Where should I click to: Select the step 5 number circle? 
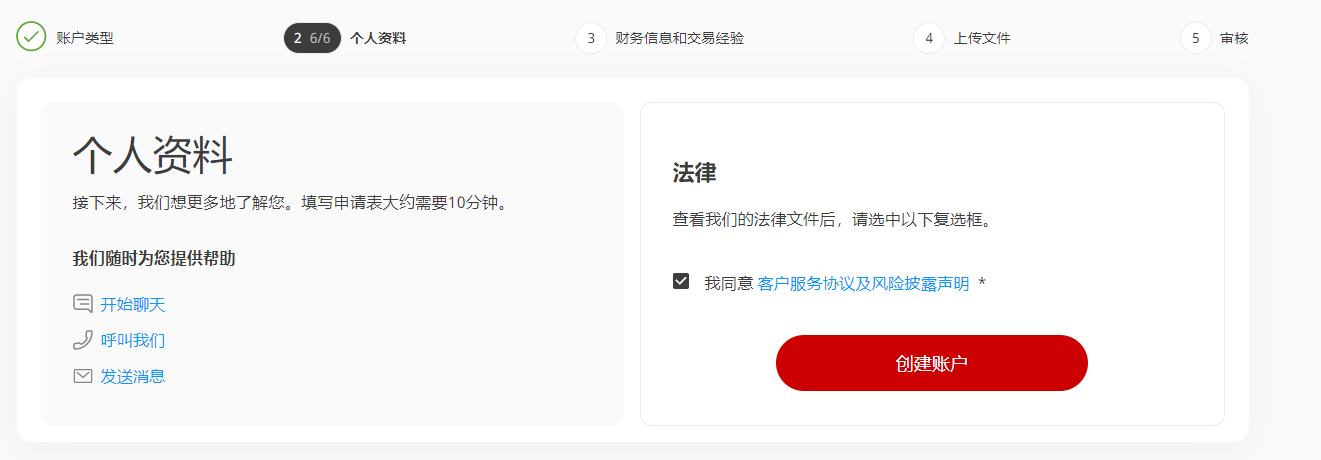tap(1196, 38)
